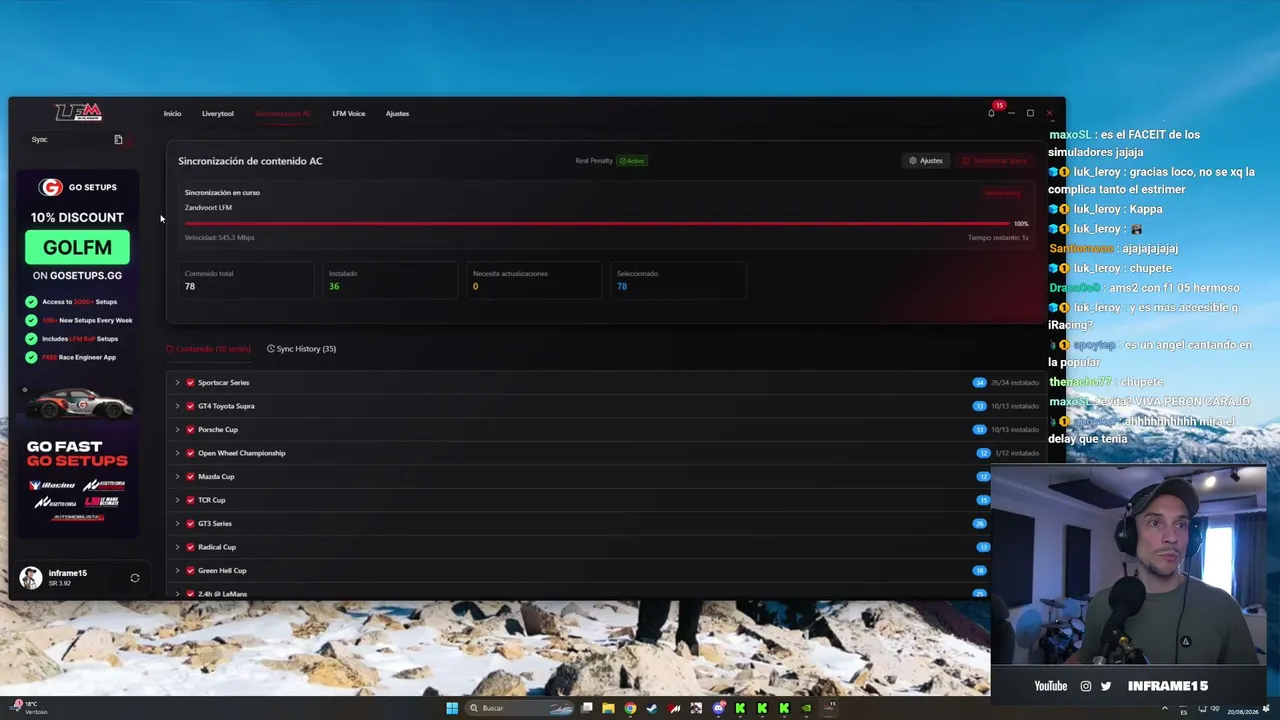
Task: Expand the Green Hell Cup row
Action: [x=177, y=571]
